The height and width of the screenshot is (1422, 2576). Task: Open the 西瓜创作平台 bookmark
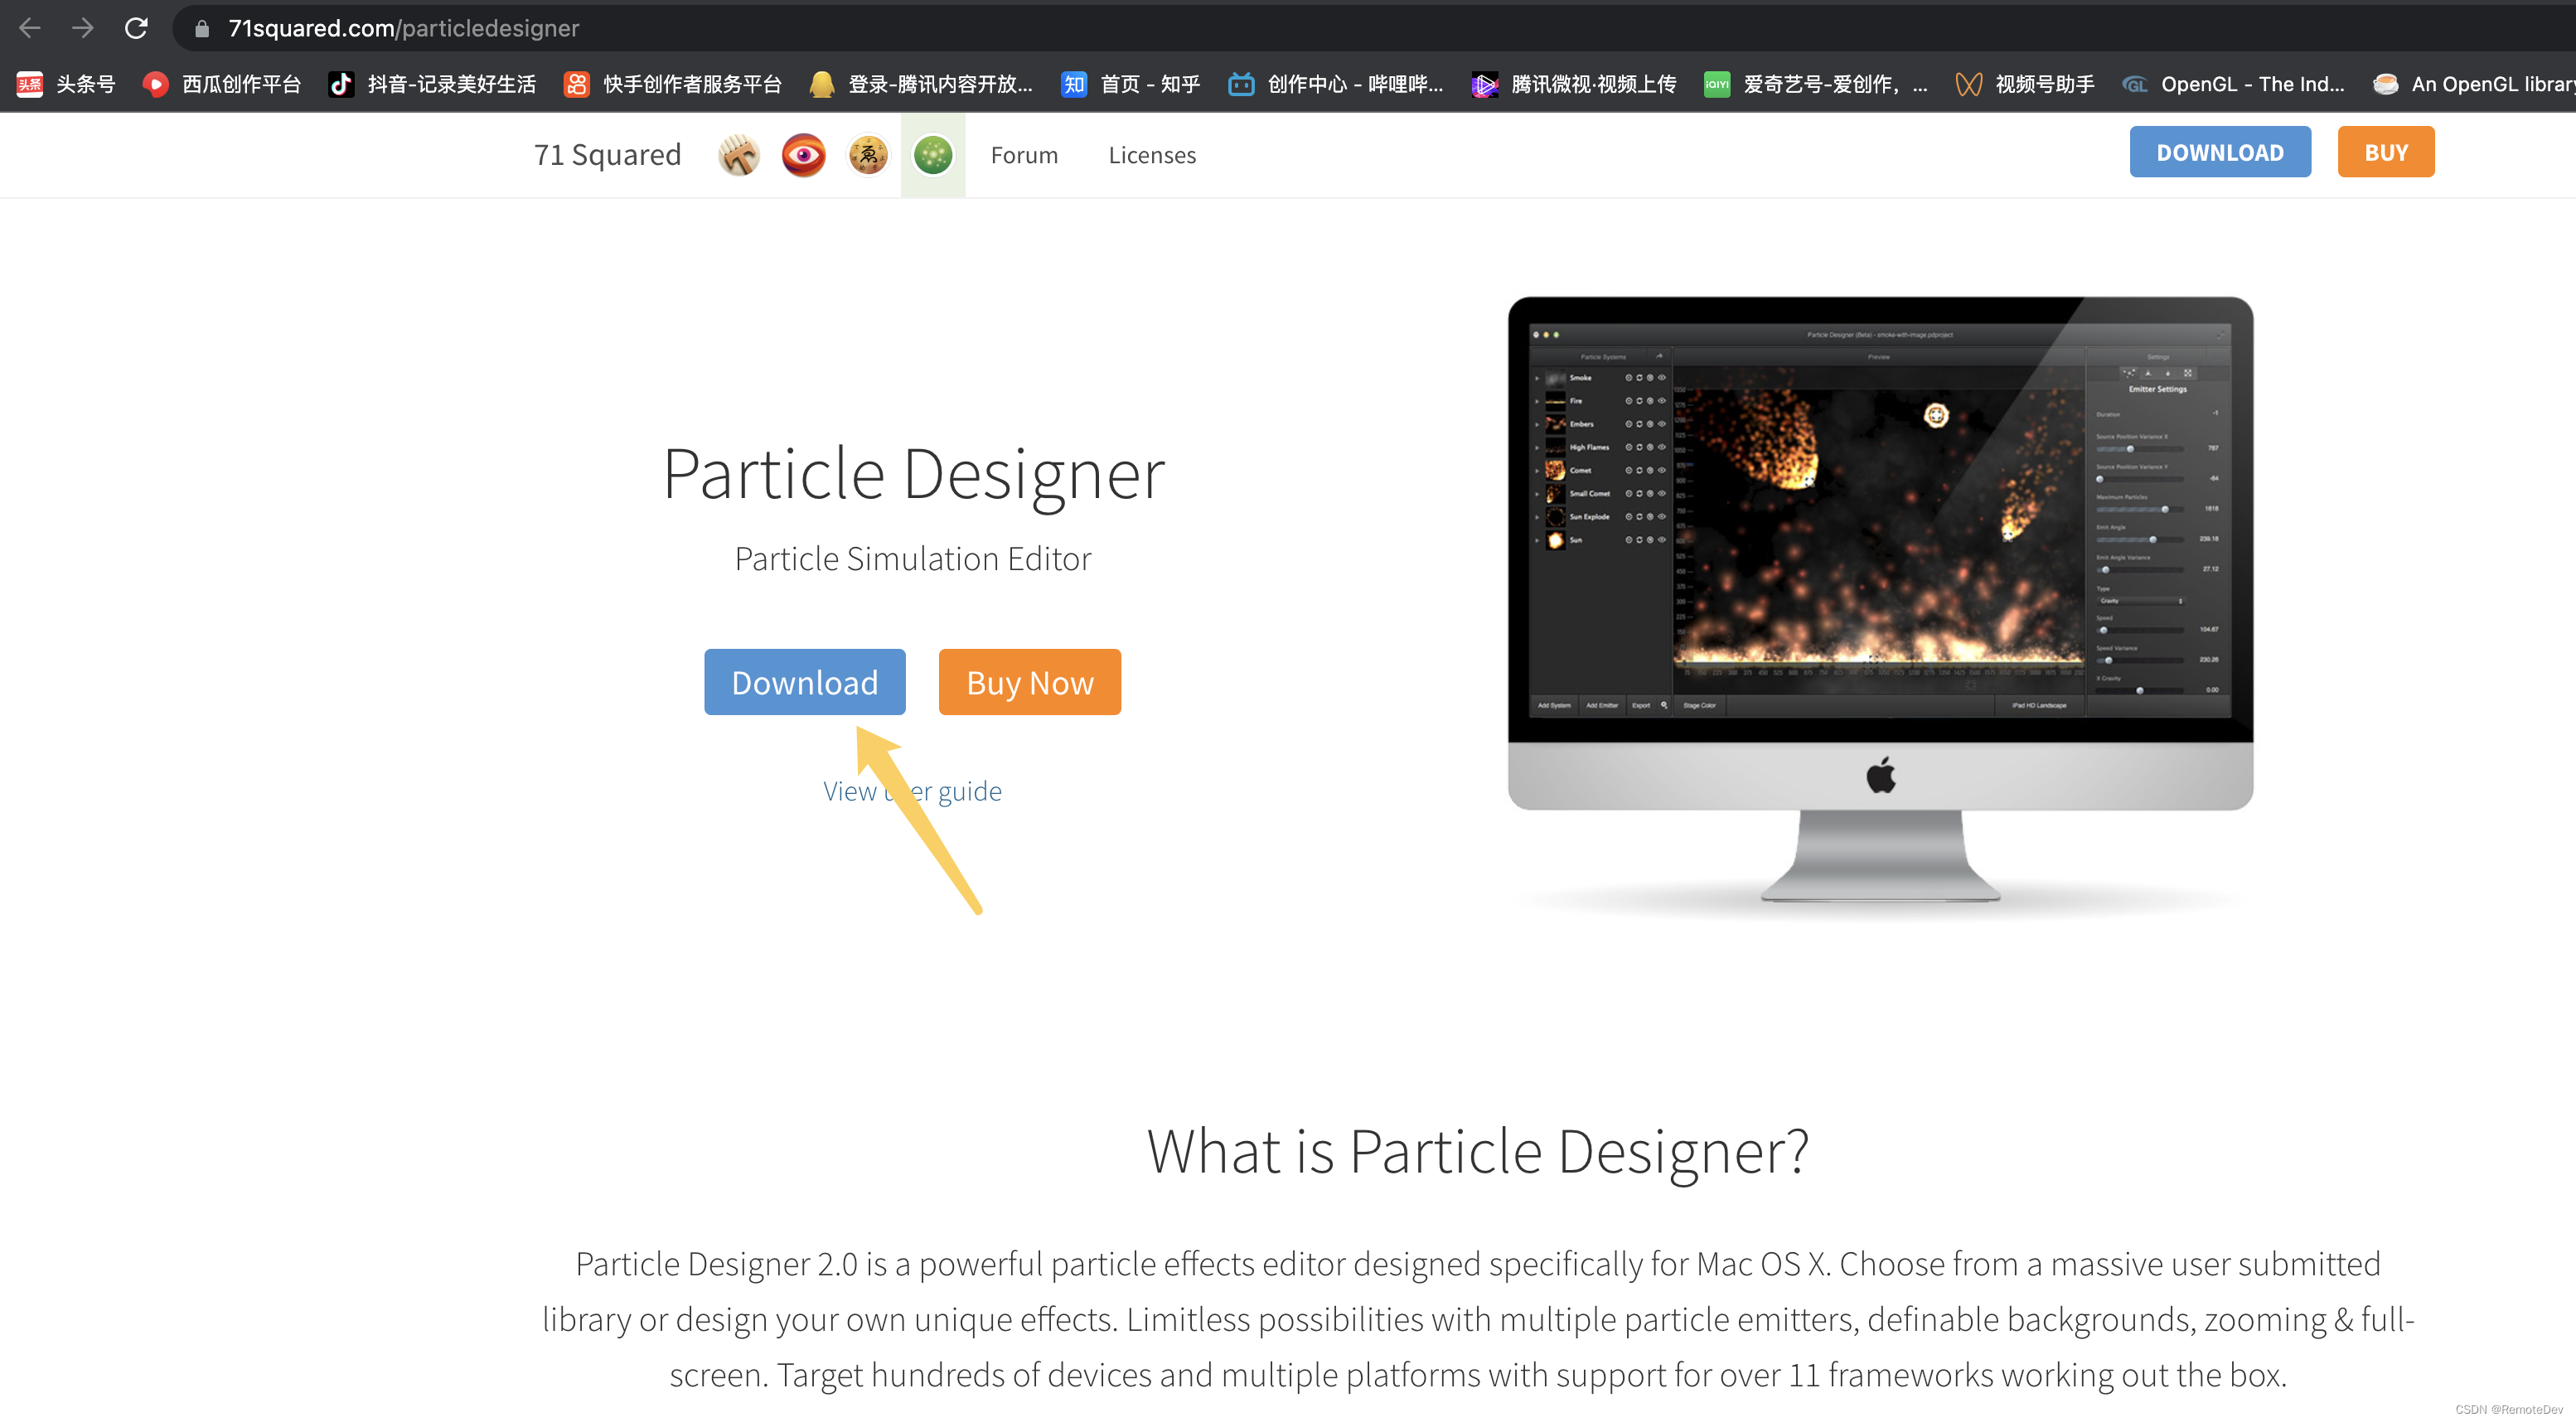click(221, 84)
